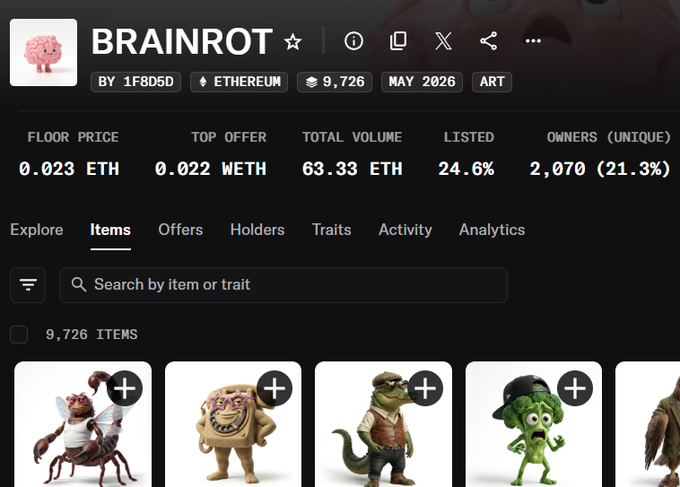The image size is (680, 487).
Task: Click the top offer value 0.022 WETH
Action: click(x=210, y=169)
